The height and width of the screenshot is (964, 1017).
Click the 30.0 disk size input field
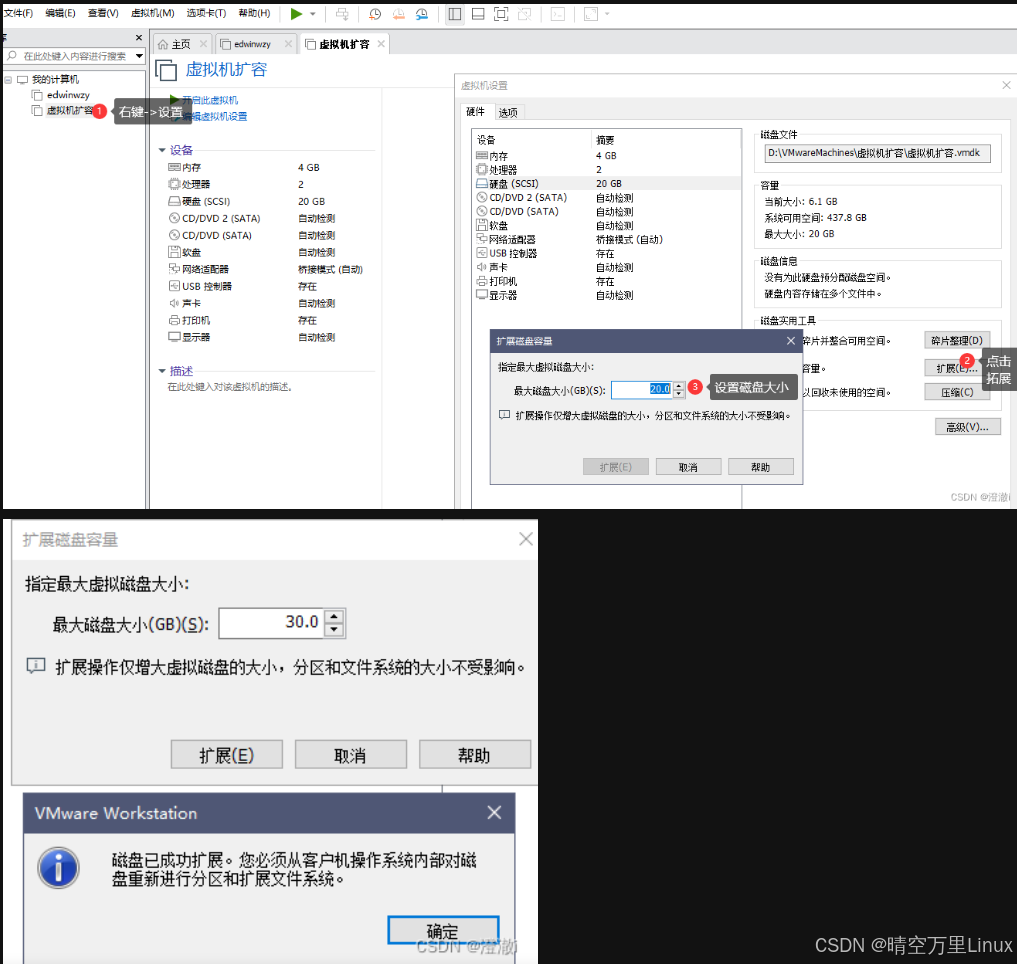[271, 623]
